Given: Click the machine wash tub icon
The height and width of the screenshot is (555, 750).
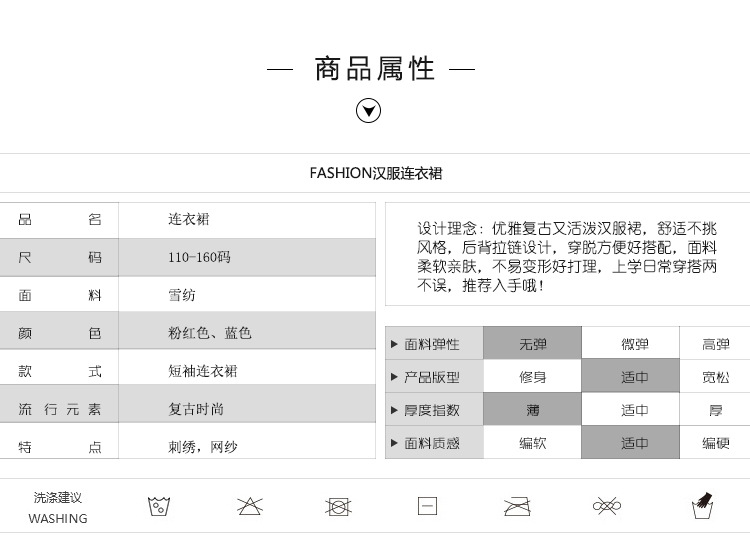Looking at the screenshot, I should point(159,507).
